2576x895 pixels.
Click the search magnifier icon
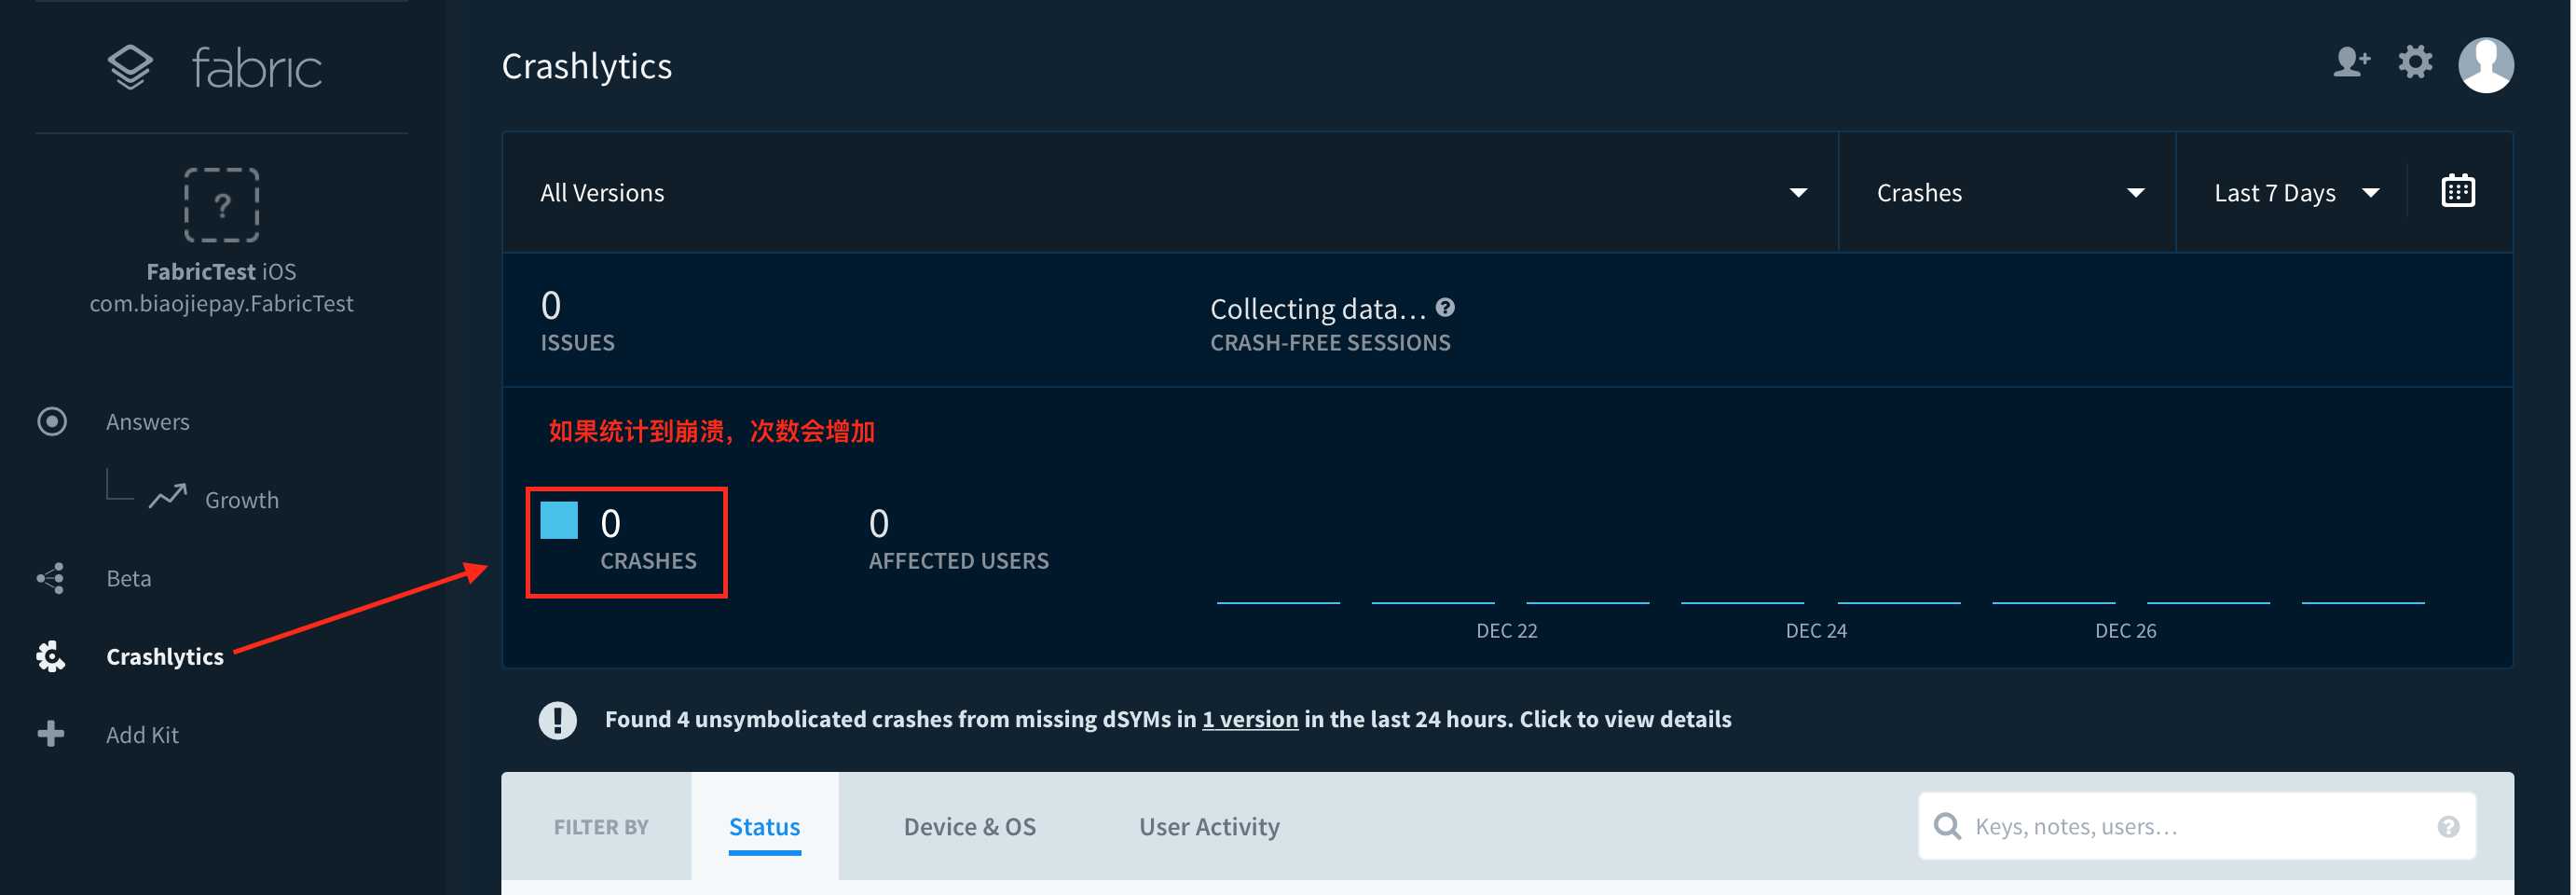coord(1946,826)
